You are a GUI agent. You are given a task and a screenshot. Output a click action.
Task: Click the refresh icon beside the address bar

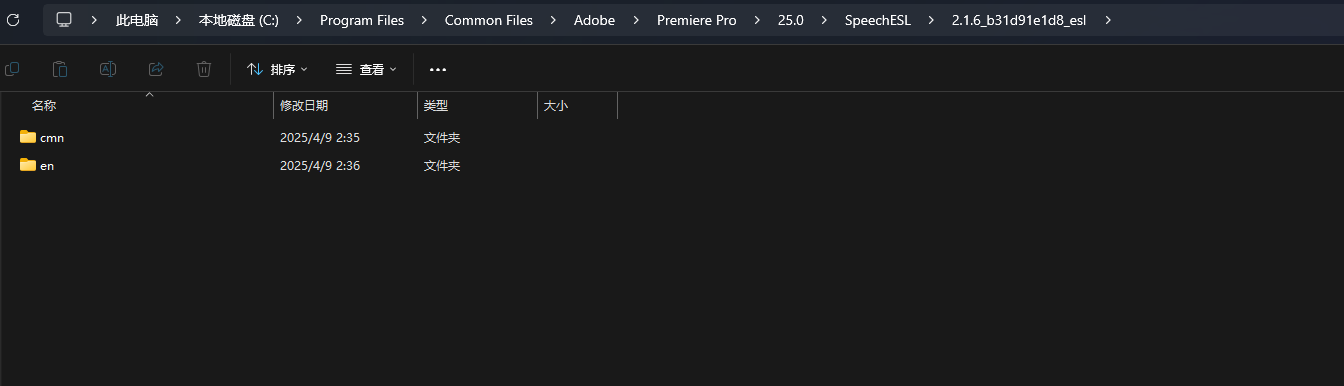point(13,20)
